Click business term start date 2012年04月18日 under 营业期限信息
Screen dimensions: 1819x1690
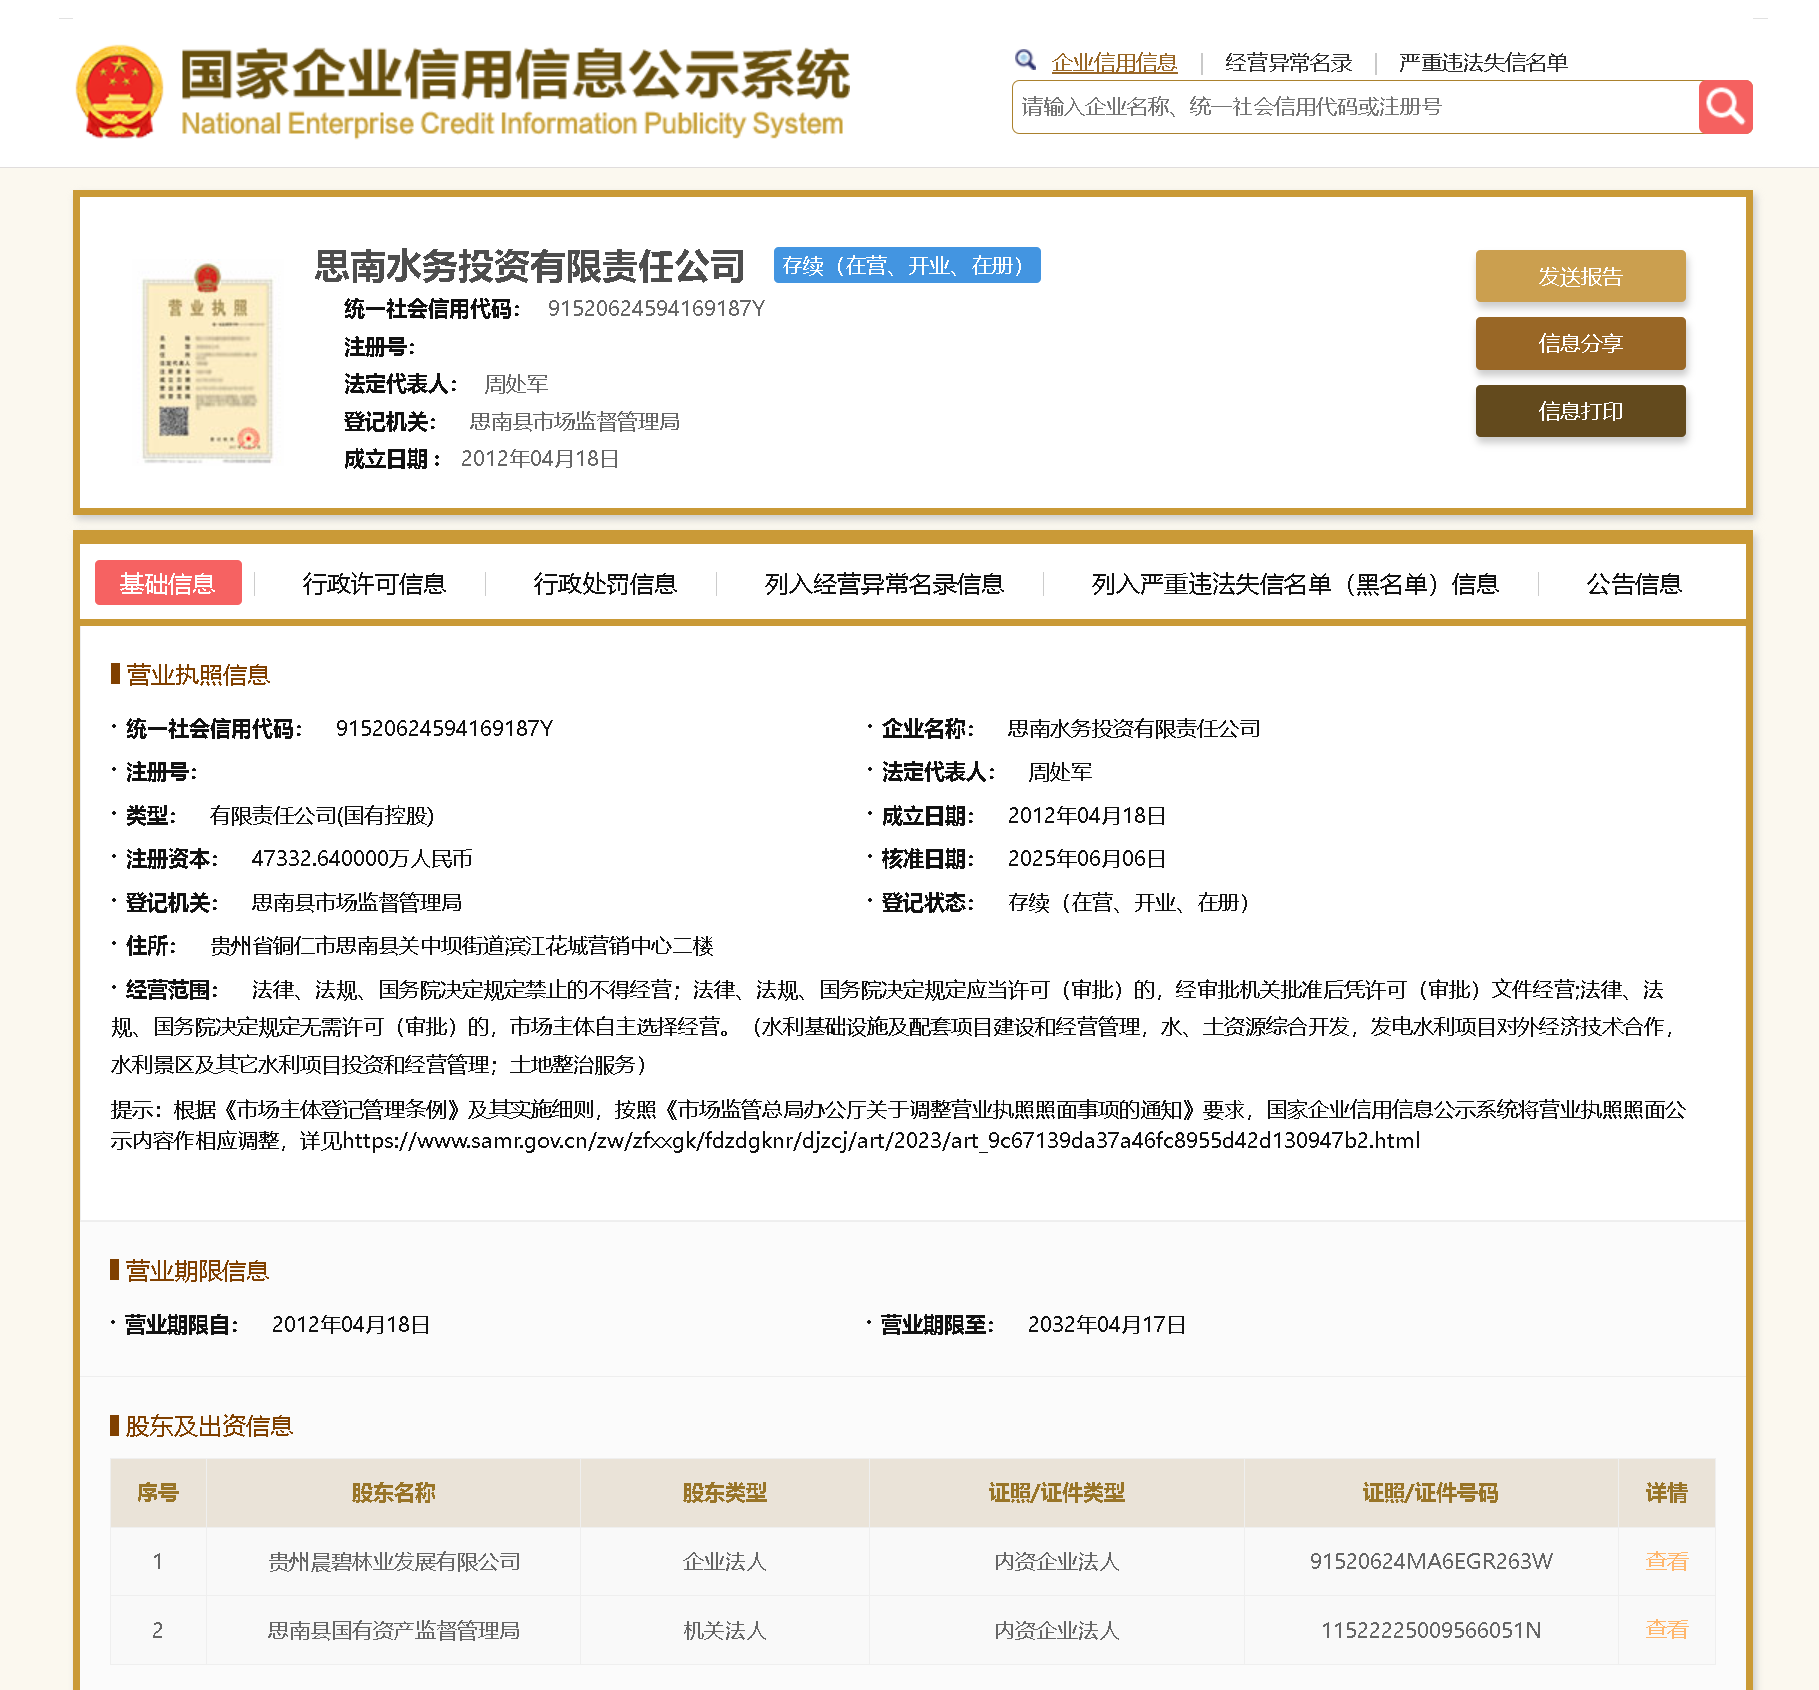tap(351, 1325)
